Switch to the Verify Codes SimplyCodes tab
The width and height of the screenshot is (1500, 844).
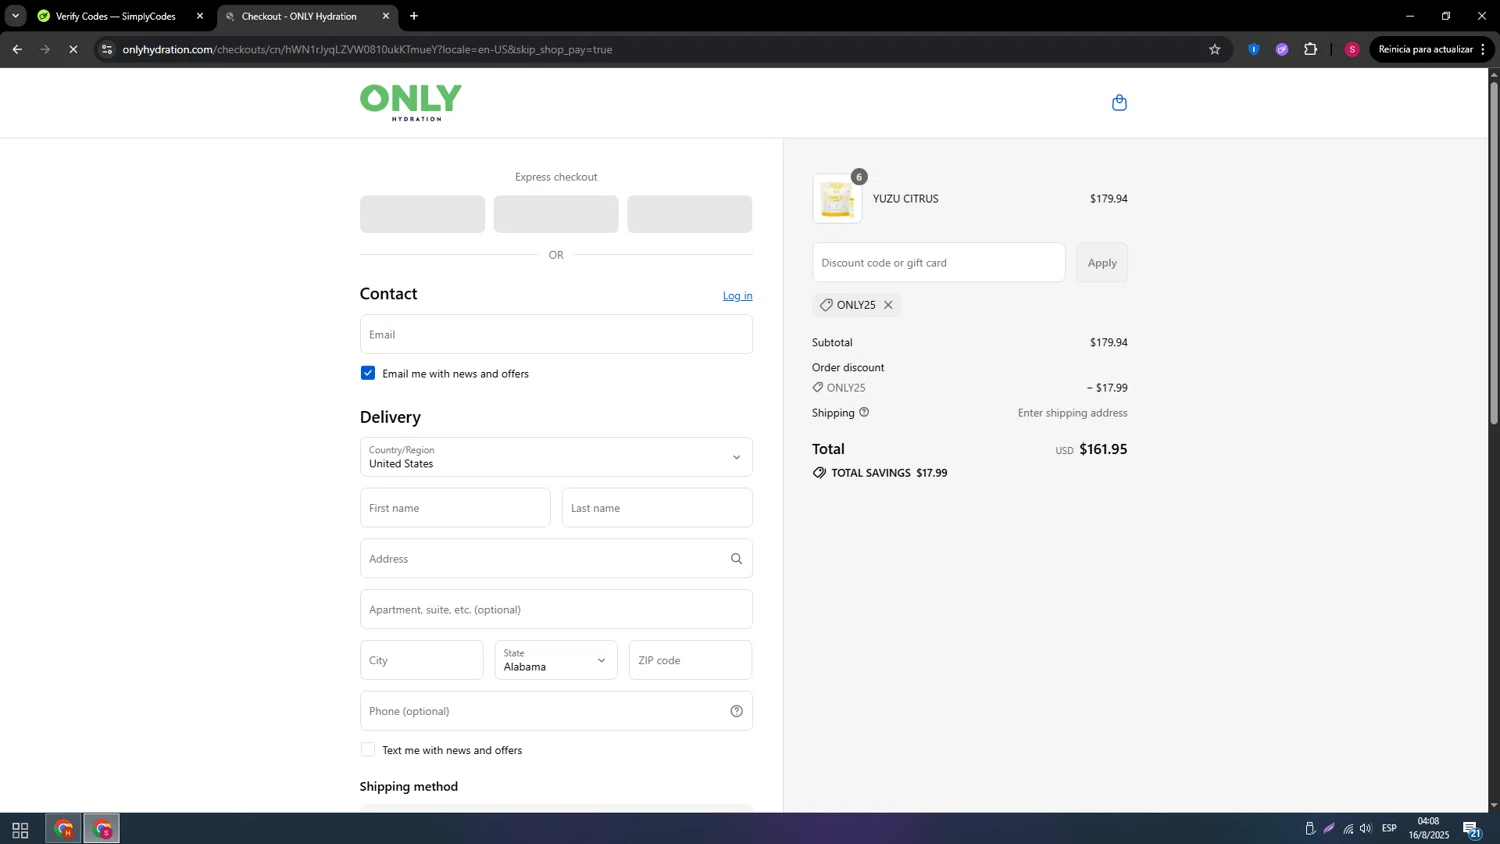pos(115,16)
